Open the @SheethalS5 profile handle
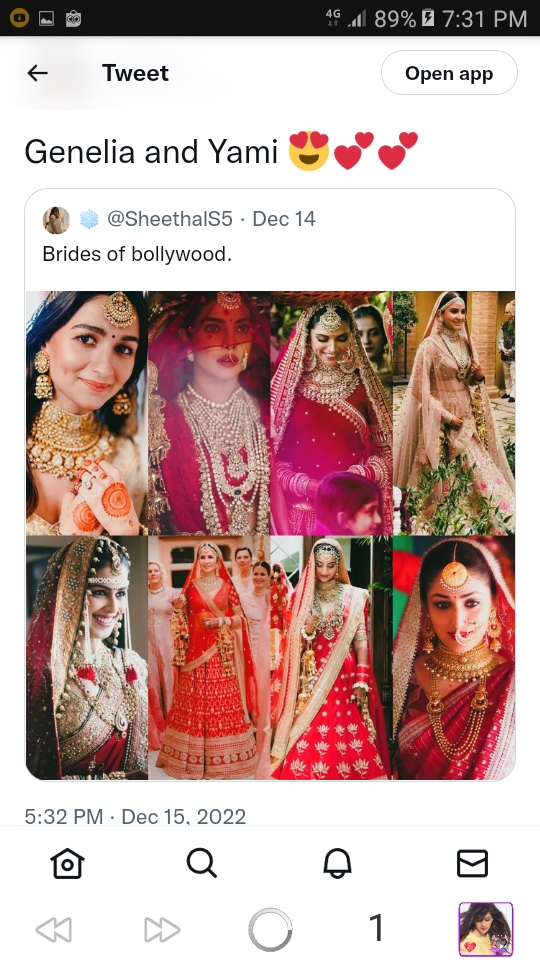Viewport: 540px width, 960px height. 170,219
